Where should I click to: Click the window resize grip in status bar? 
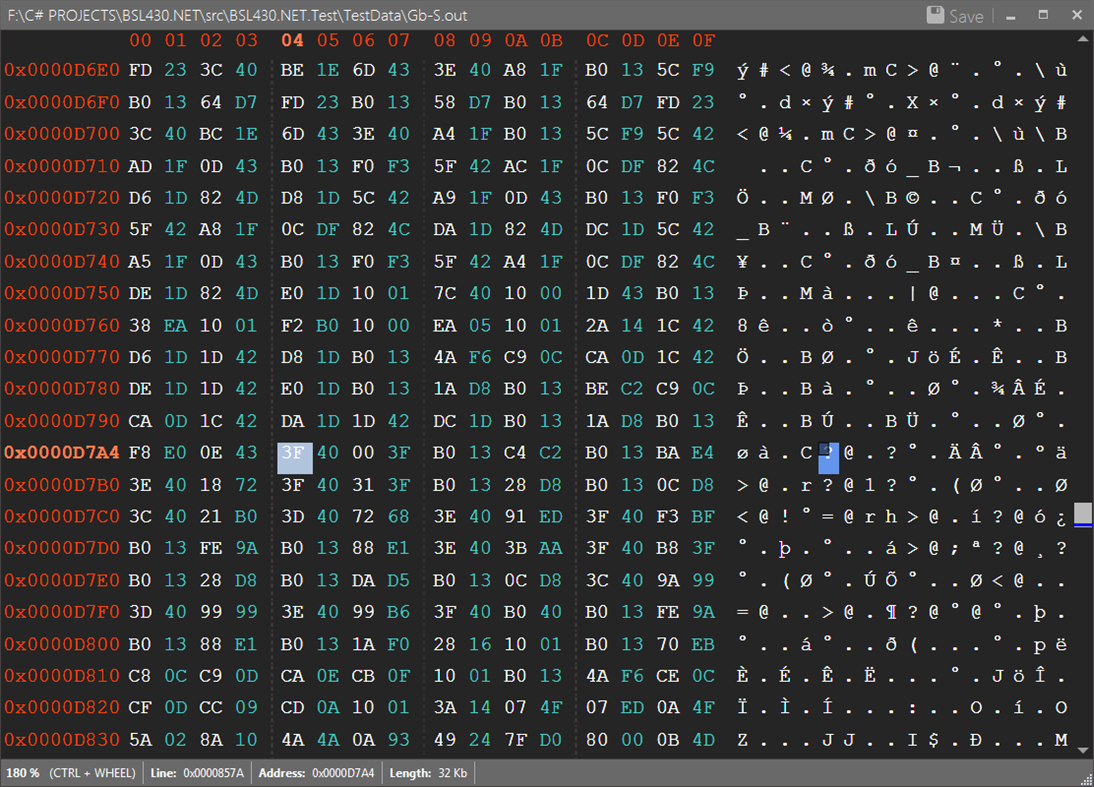(1087, 780)
